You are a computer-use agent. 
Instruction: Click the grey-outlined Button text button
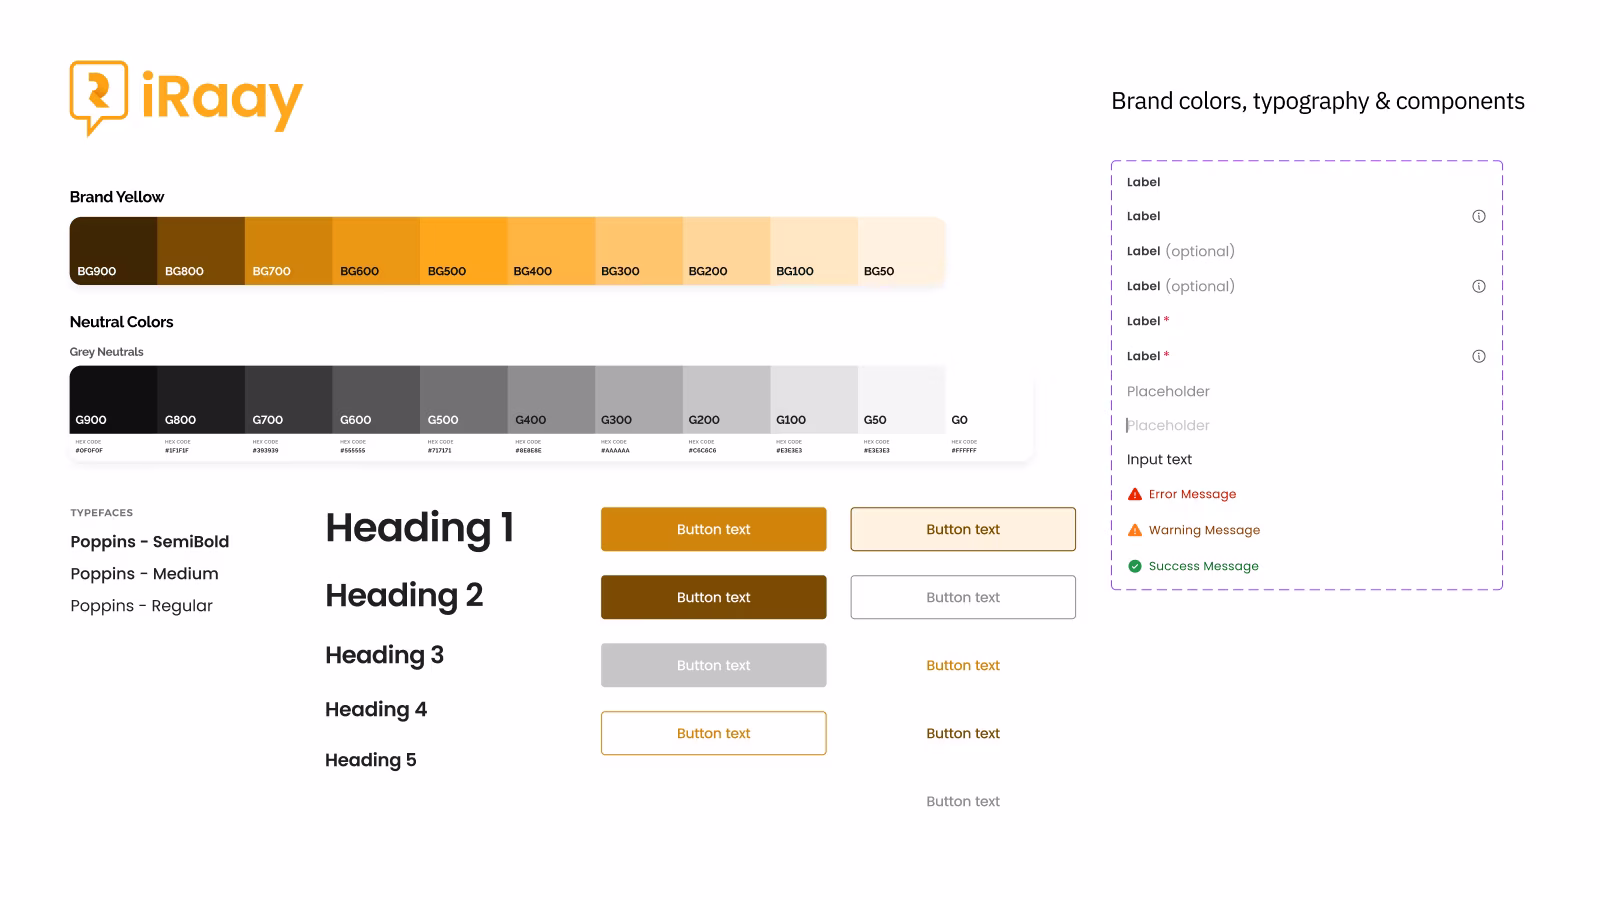pos(963,597)
